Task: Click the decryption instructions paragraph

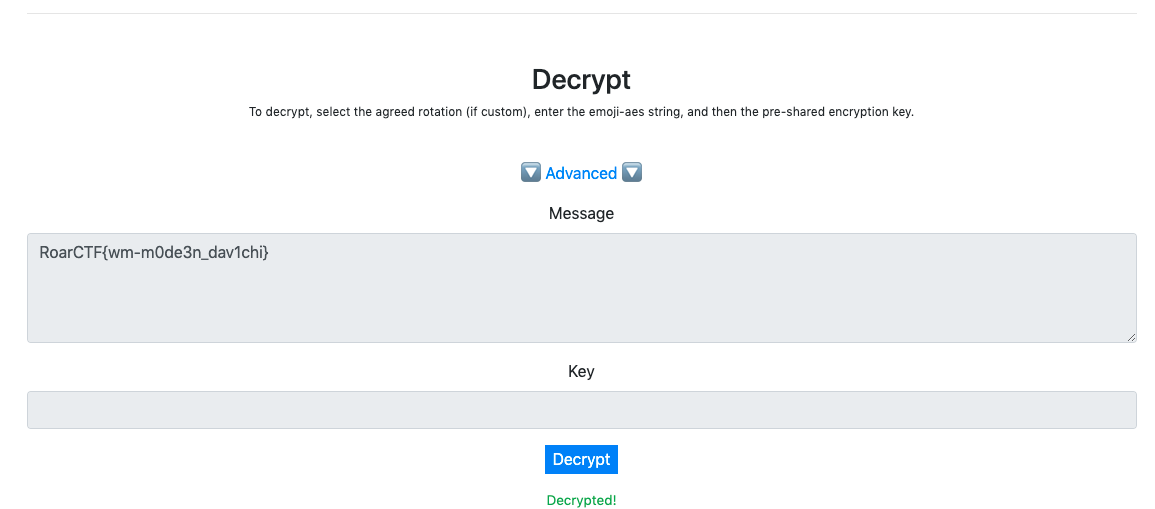Action: pos(581,112)
